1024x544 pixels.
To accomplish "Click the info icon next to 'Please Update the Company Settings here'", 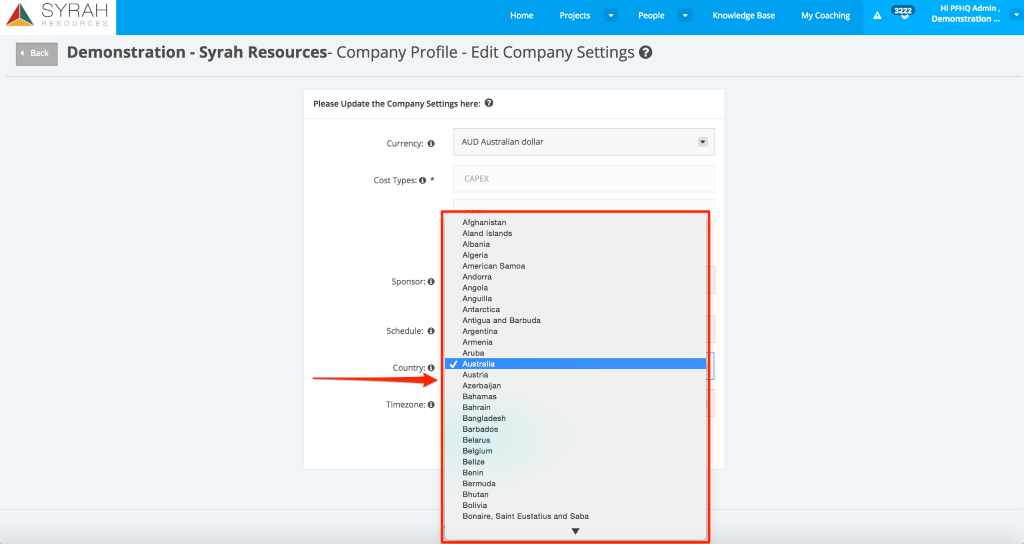I will coord(488,103).
